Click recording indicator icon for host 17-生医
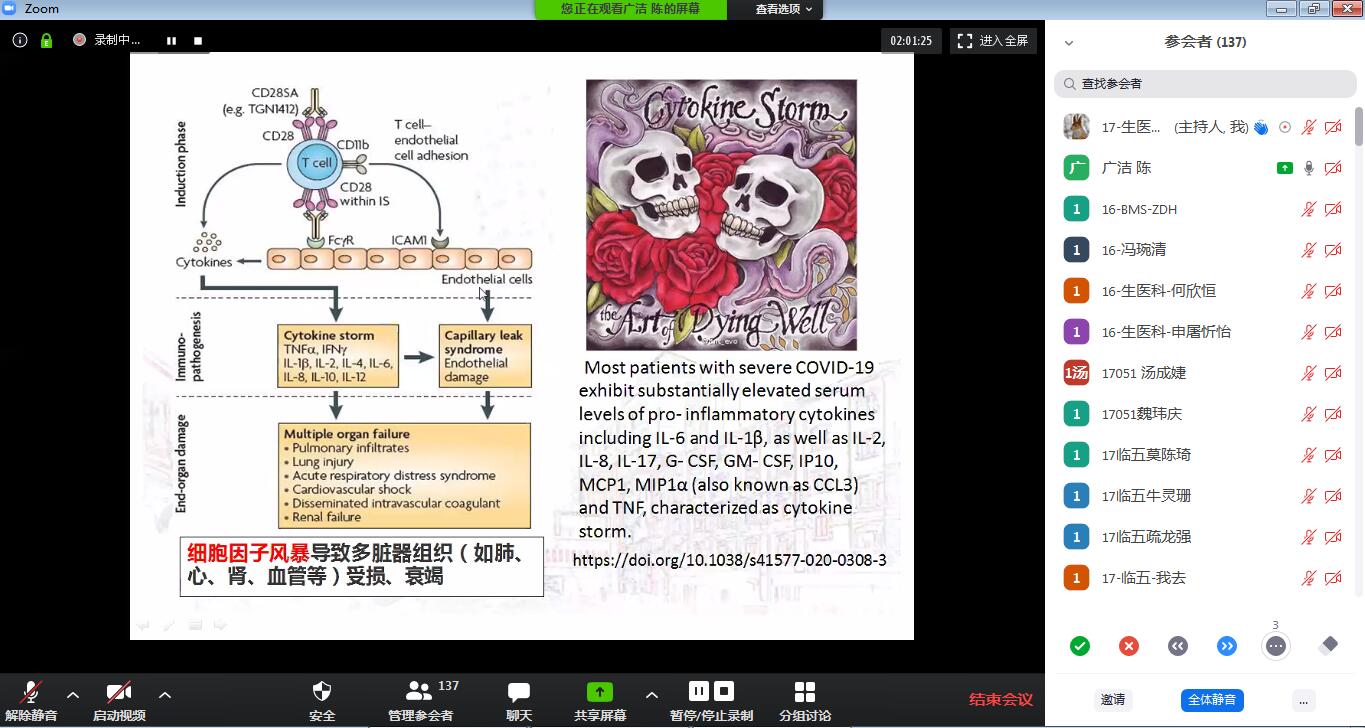The width and height of the screenshot is (1365, 728). [x=1285, y=127]
